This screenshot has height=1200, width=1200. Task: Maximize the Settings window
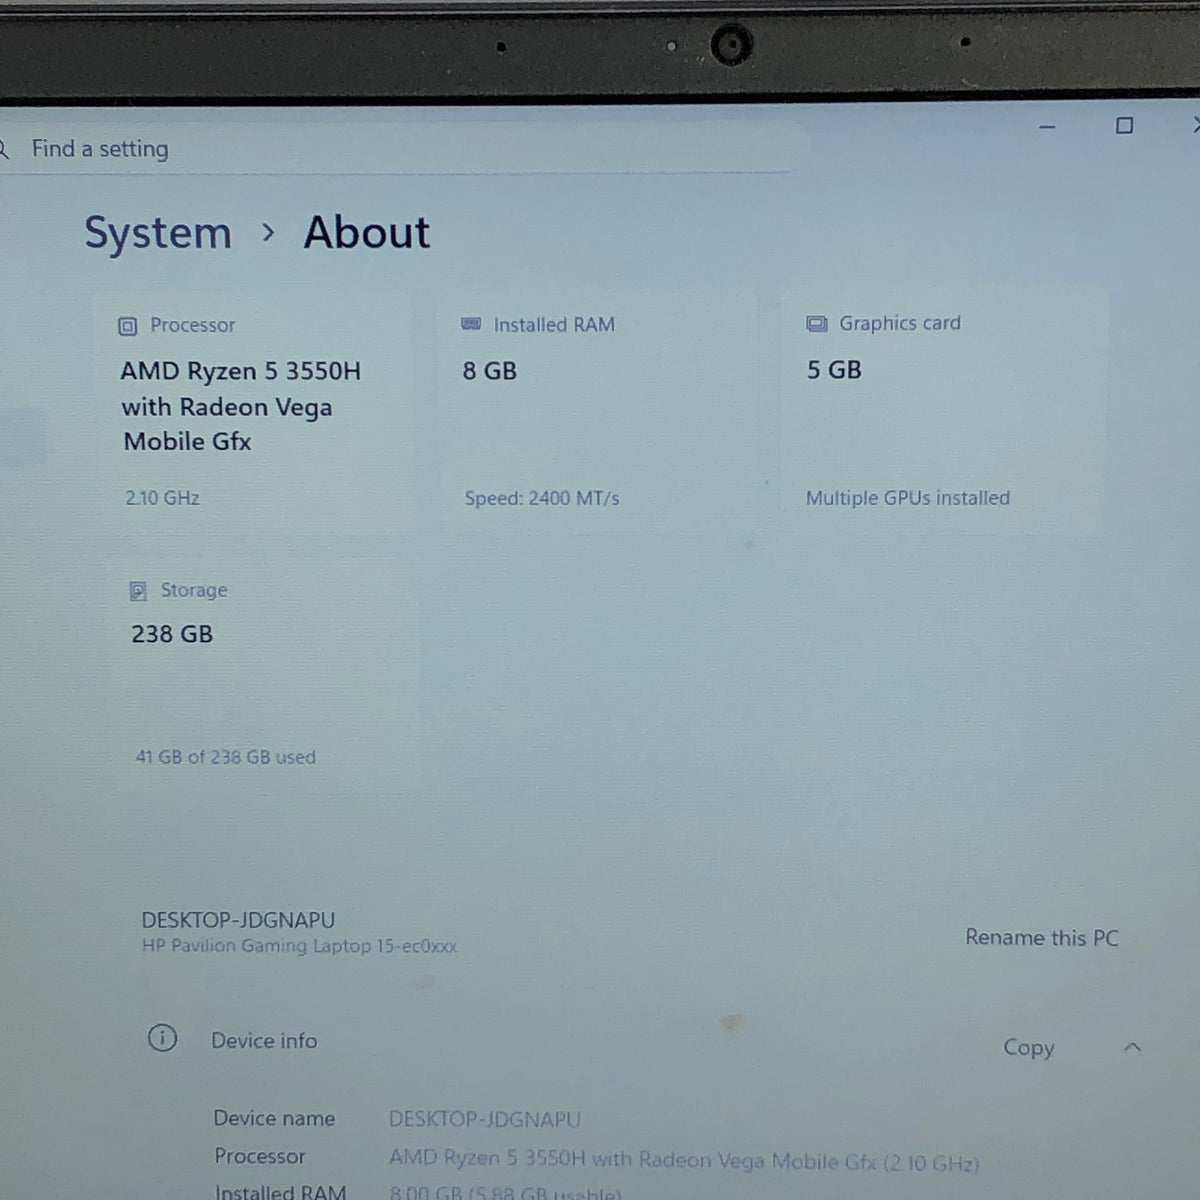1124,125
